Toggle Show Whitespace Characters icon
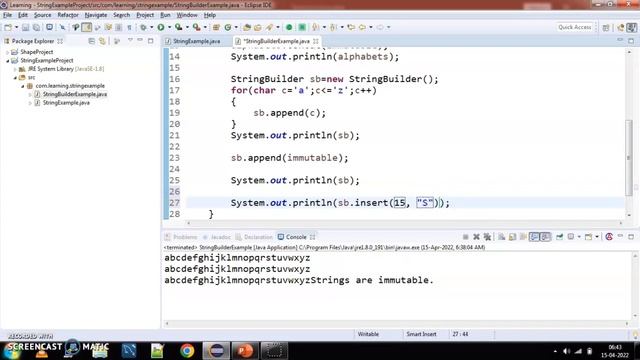The height and width of the screenshot is (360, 640). (129, 27)
